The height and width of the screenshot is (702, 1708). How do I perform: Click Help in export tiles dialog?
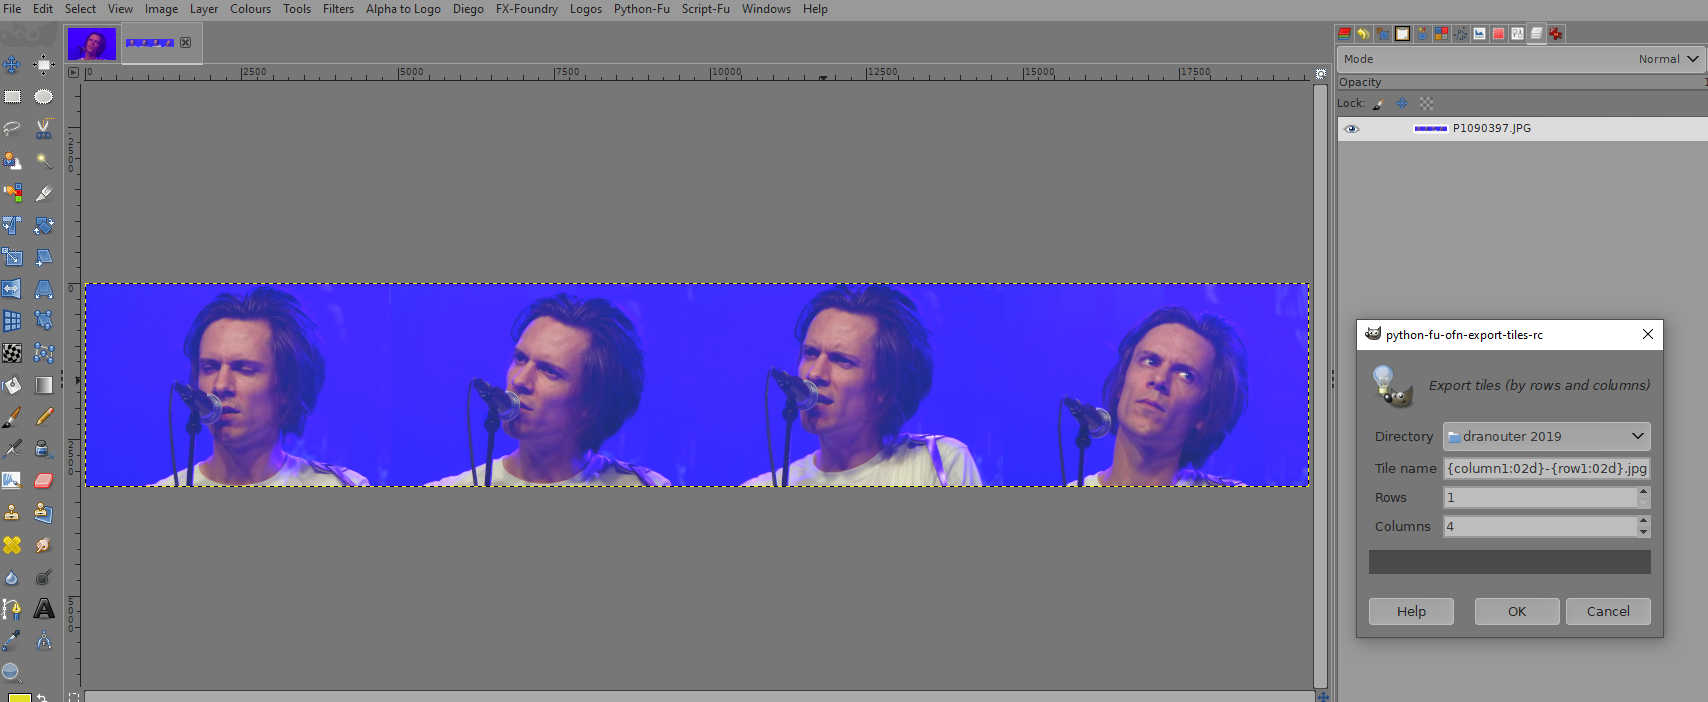pyautogui.click(x=1411, y=611)
